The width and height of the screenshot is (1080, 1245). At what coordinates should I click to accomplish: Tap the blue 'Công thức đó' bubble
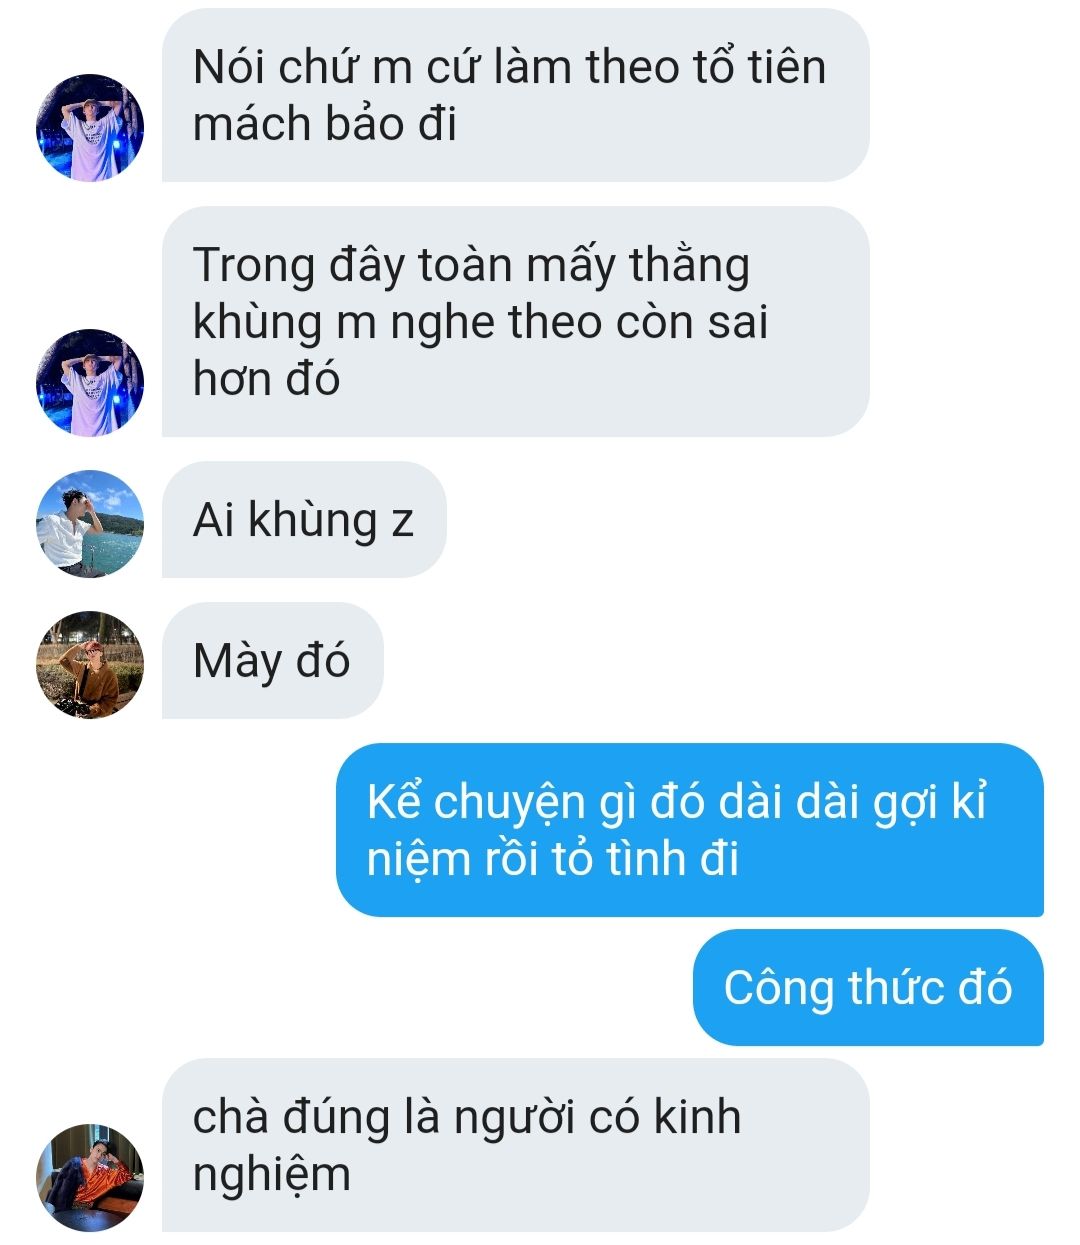(x=868, y=987)
